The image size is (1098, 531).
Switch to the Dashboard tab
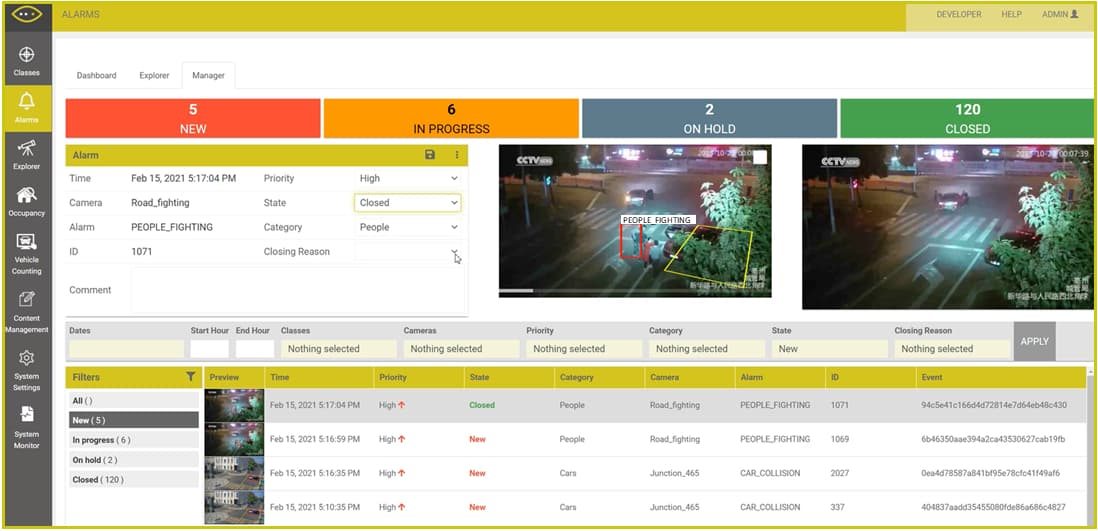tap(97, 76)
